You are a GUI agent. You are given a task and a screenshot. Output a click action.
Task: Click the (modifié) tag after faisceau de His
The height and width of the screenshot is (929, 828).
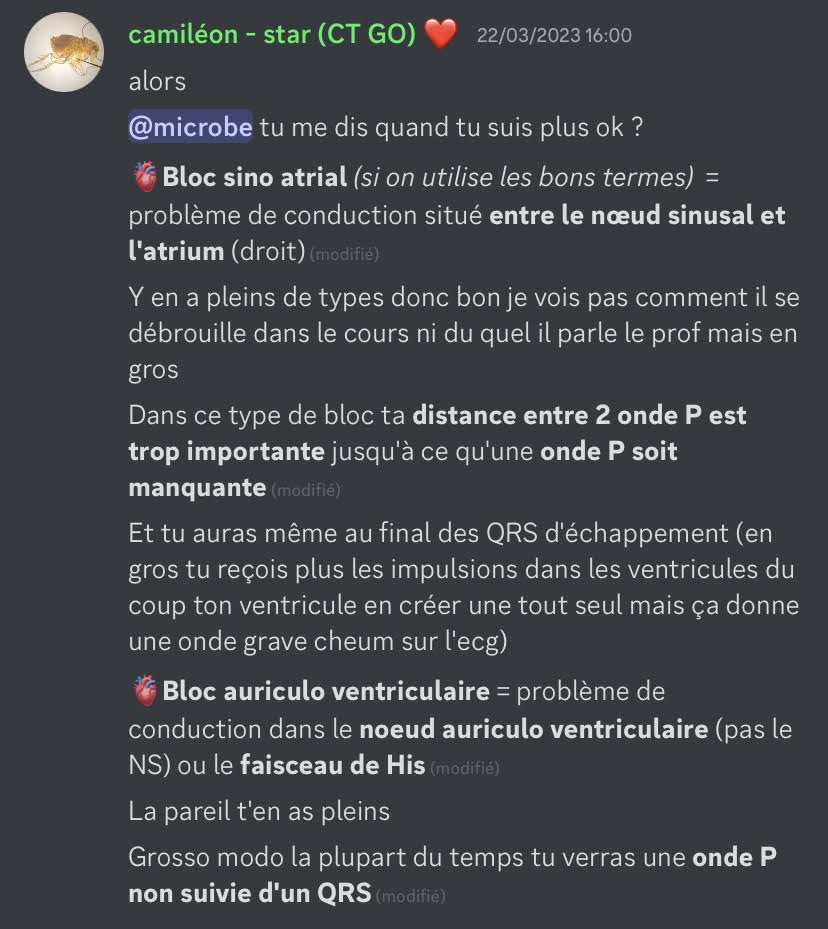[465, 768]
